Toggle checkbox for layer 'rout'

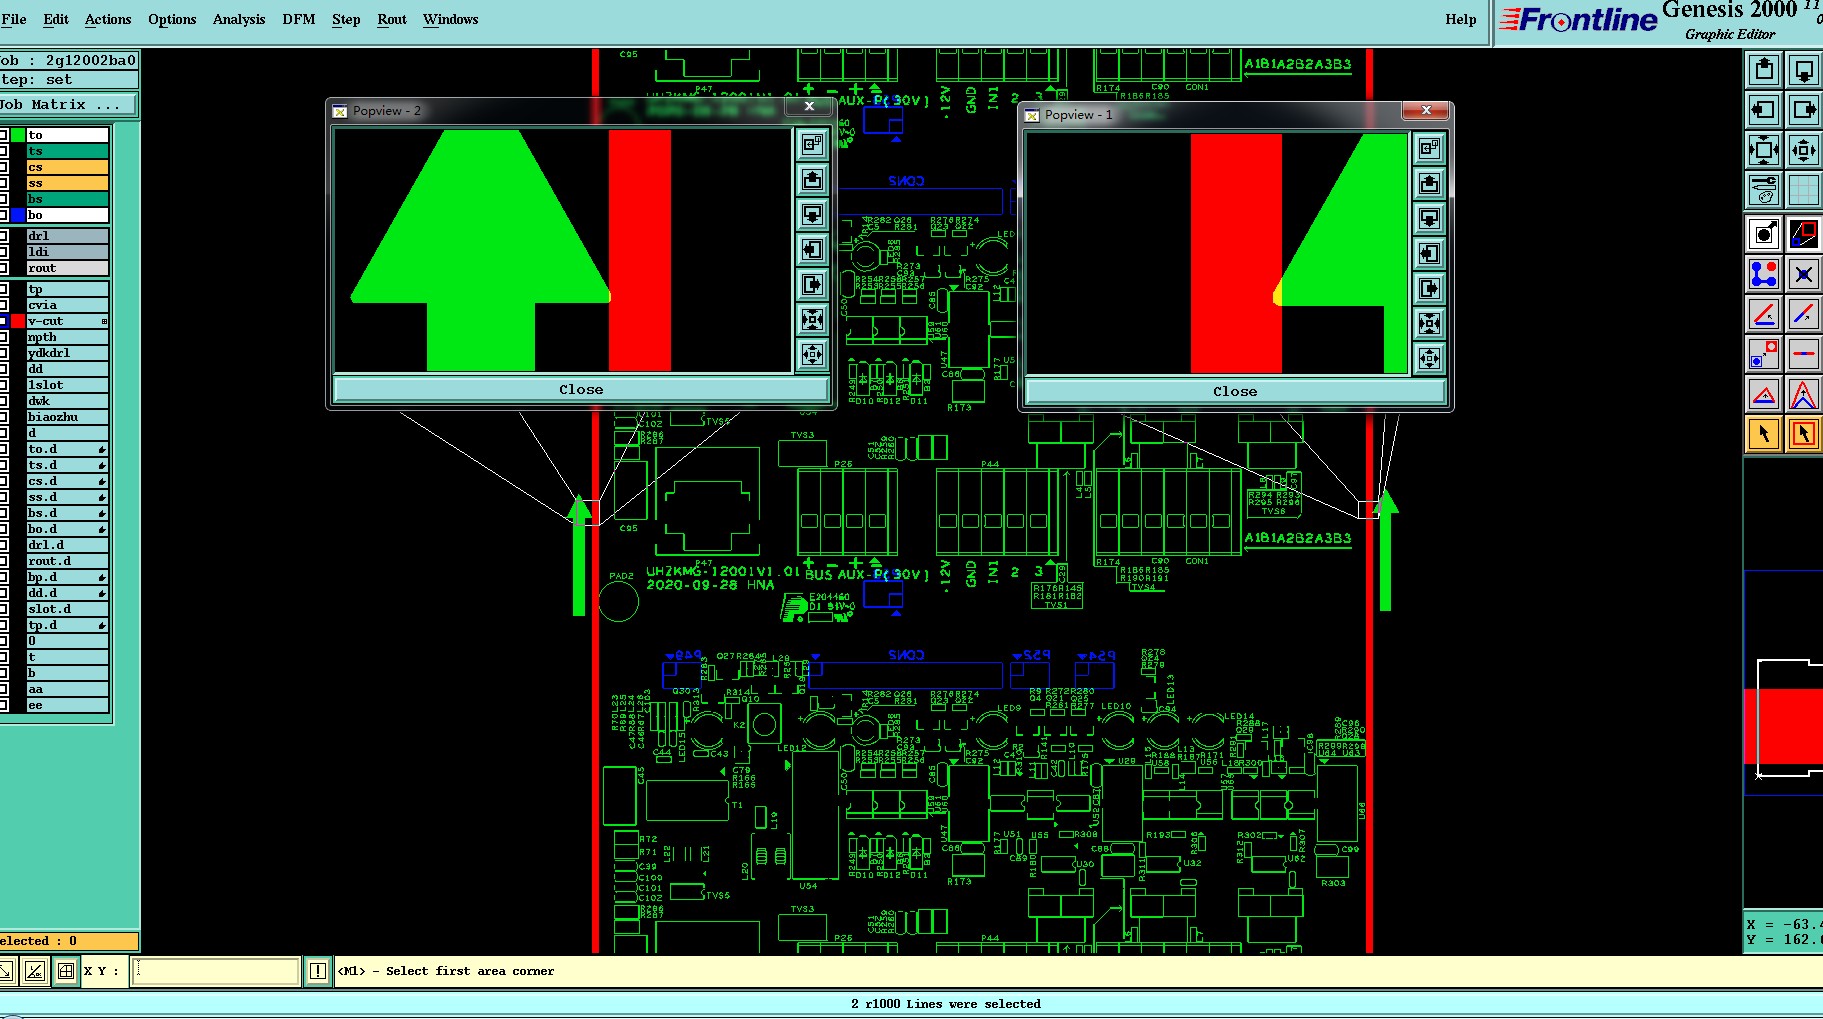click(4, 268)
